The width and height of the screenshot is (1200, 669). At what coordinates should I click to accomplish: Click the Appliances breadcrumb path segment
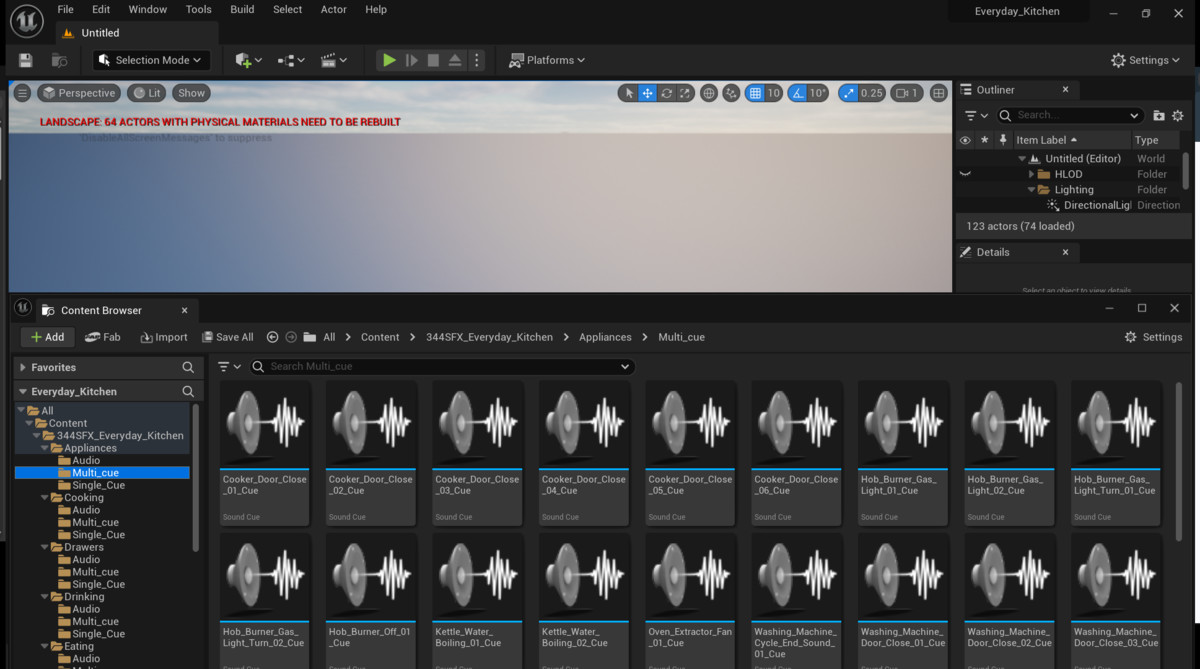(605, 337)
